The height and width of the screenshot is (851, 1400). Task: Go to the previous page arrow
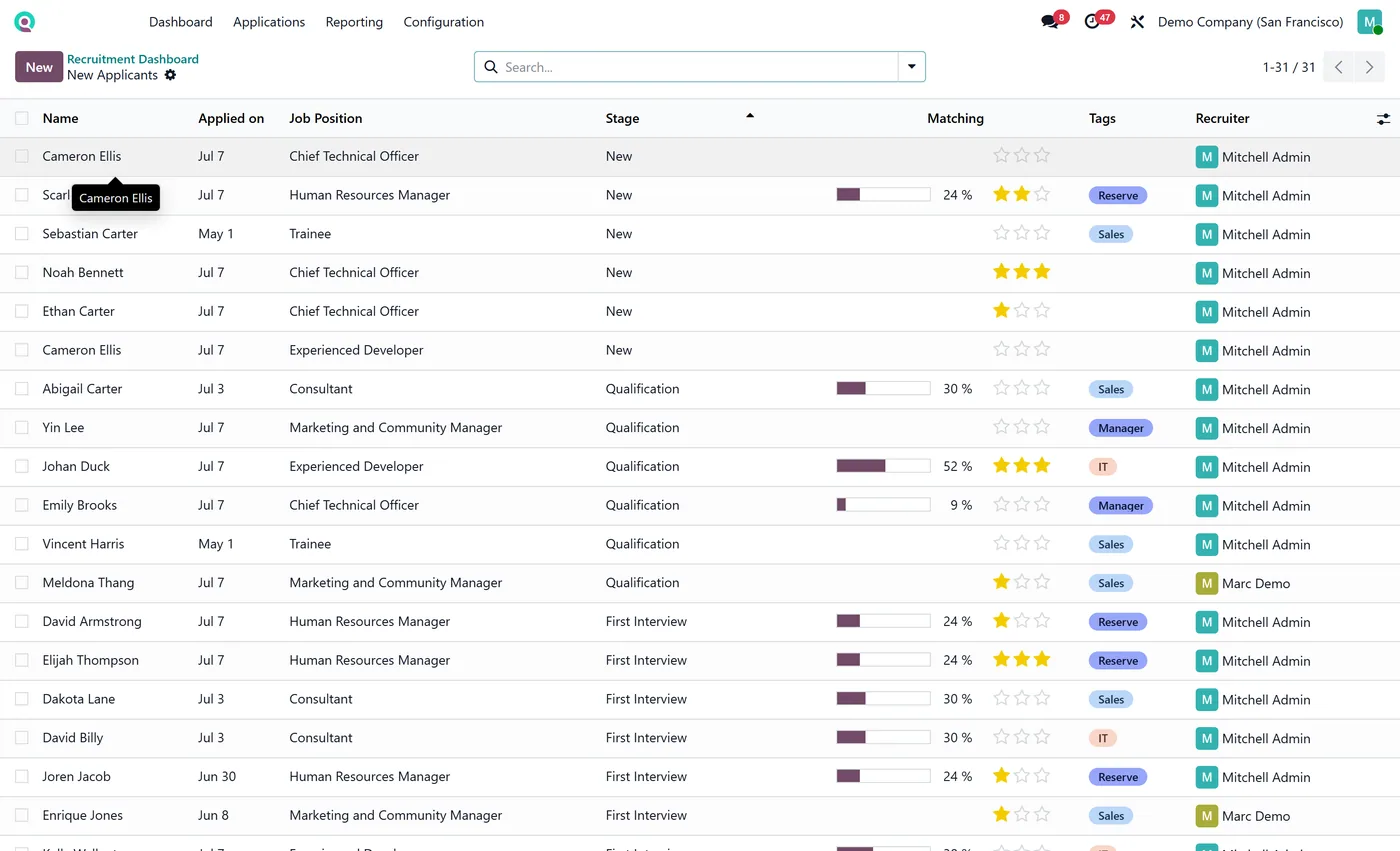pos(1339,67)
